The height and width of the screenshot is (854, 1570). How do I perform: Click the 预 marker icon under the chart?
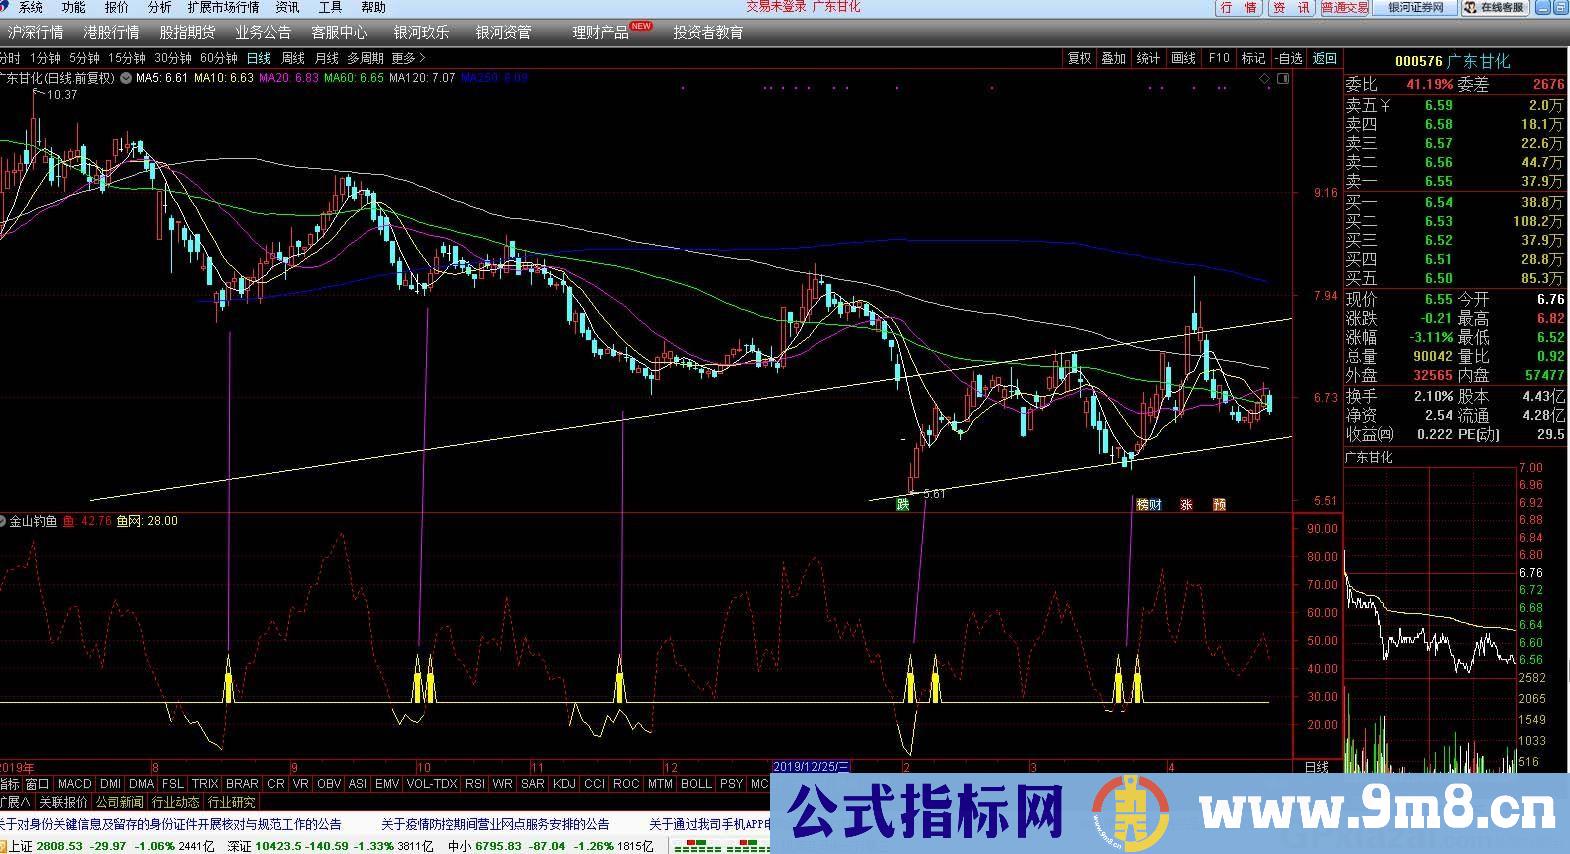(x=1219, y=505)
